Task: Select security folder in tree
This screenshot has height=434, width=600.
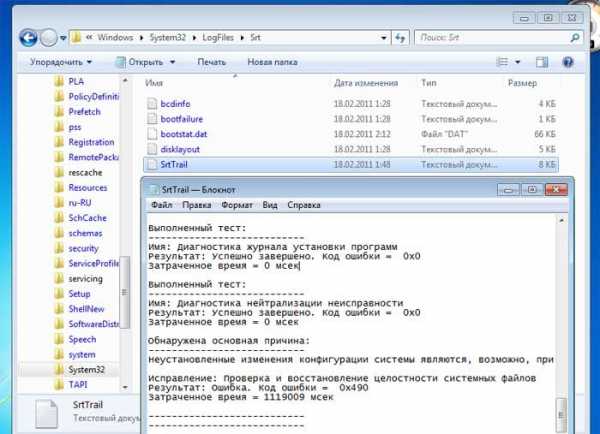Action: [83, 248]
